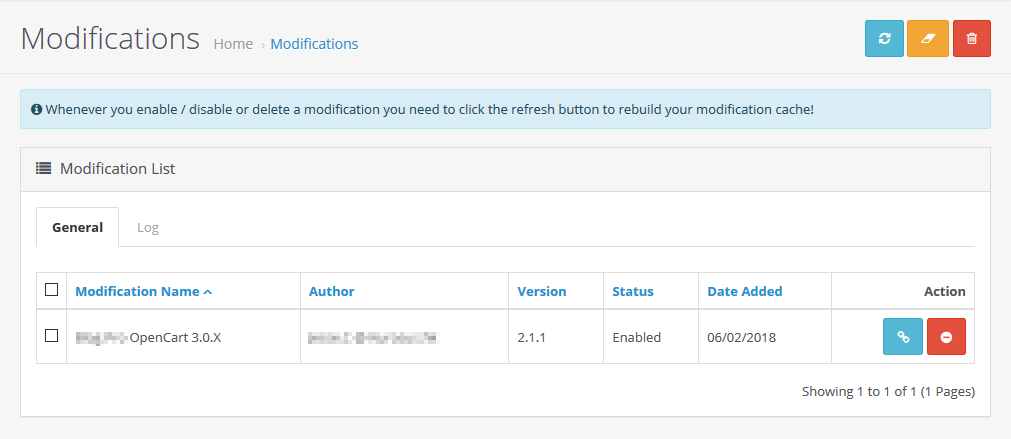Sort the list by Version column

coord(541,291)
